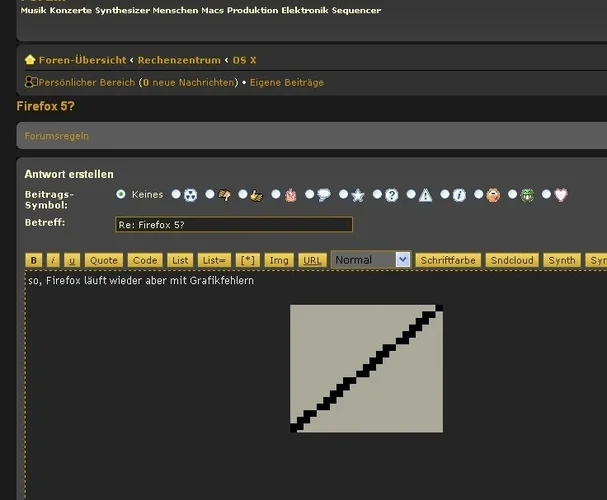Apply underline with the u button

click(72, 260)
